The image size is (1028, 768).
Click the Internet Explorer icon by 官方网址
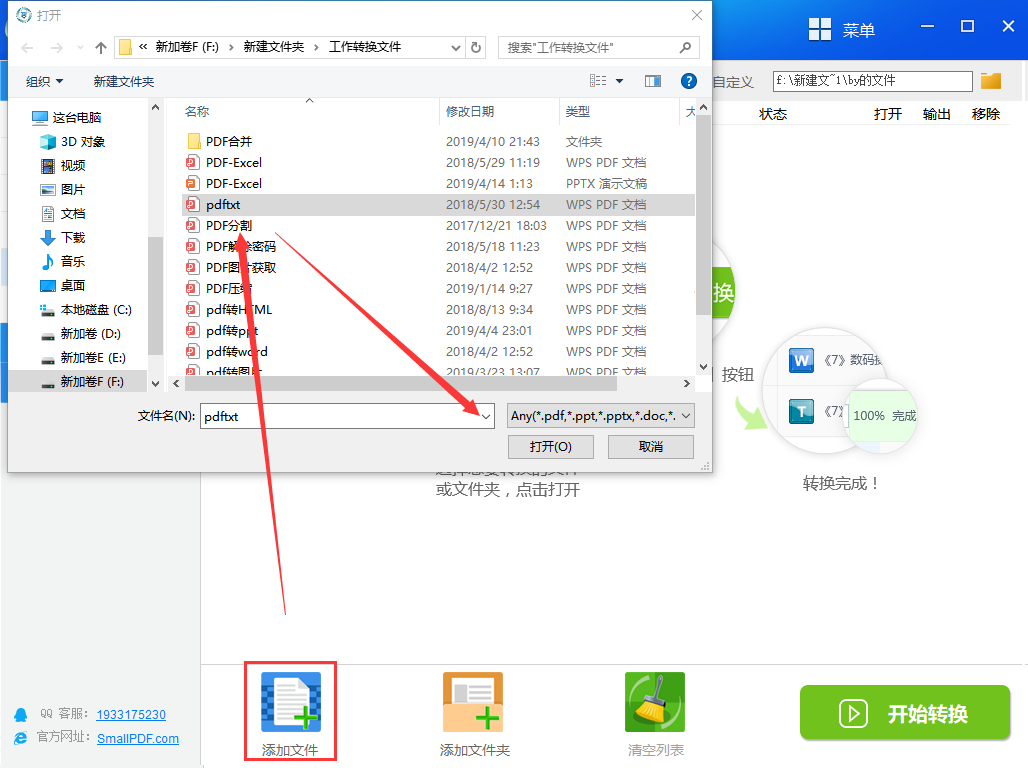click(x=21, y=738)
